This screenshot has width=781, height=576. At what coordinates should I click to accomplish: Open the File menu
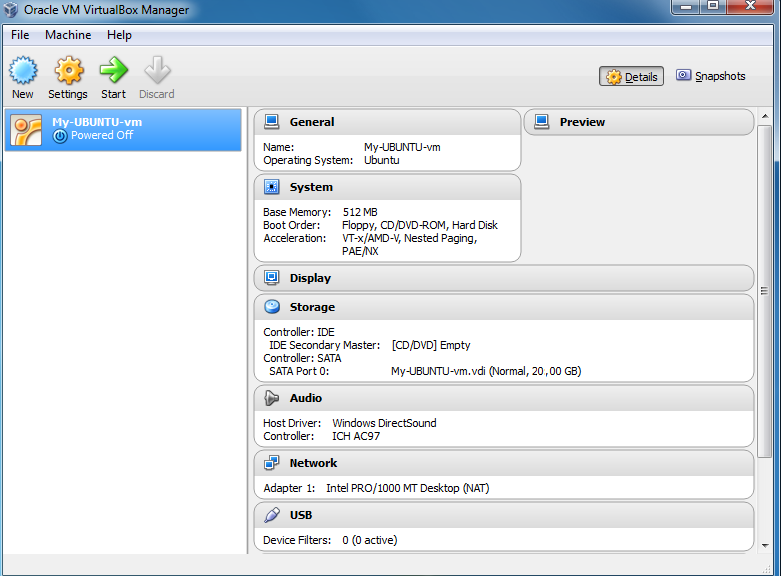pyautogui.click(x=20, y=35)
